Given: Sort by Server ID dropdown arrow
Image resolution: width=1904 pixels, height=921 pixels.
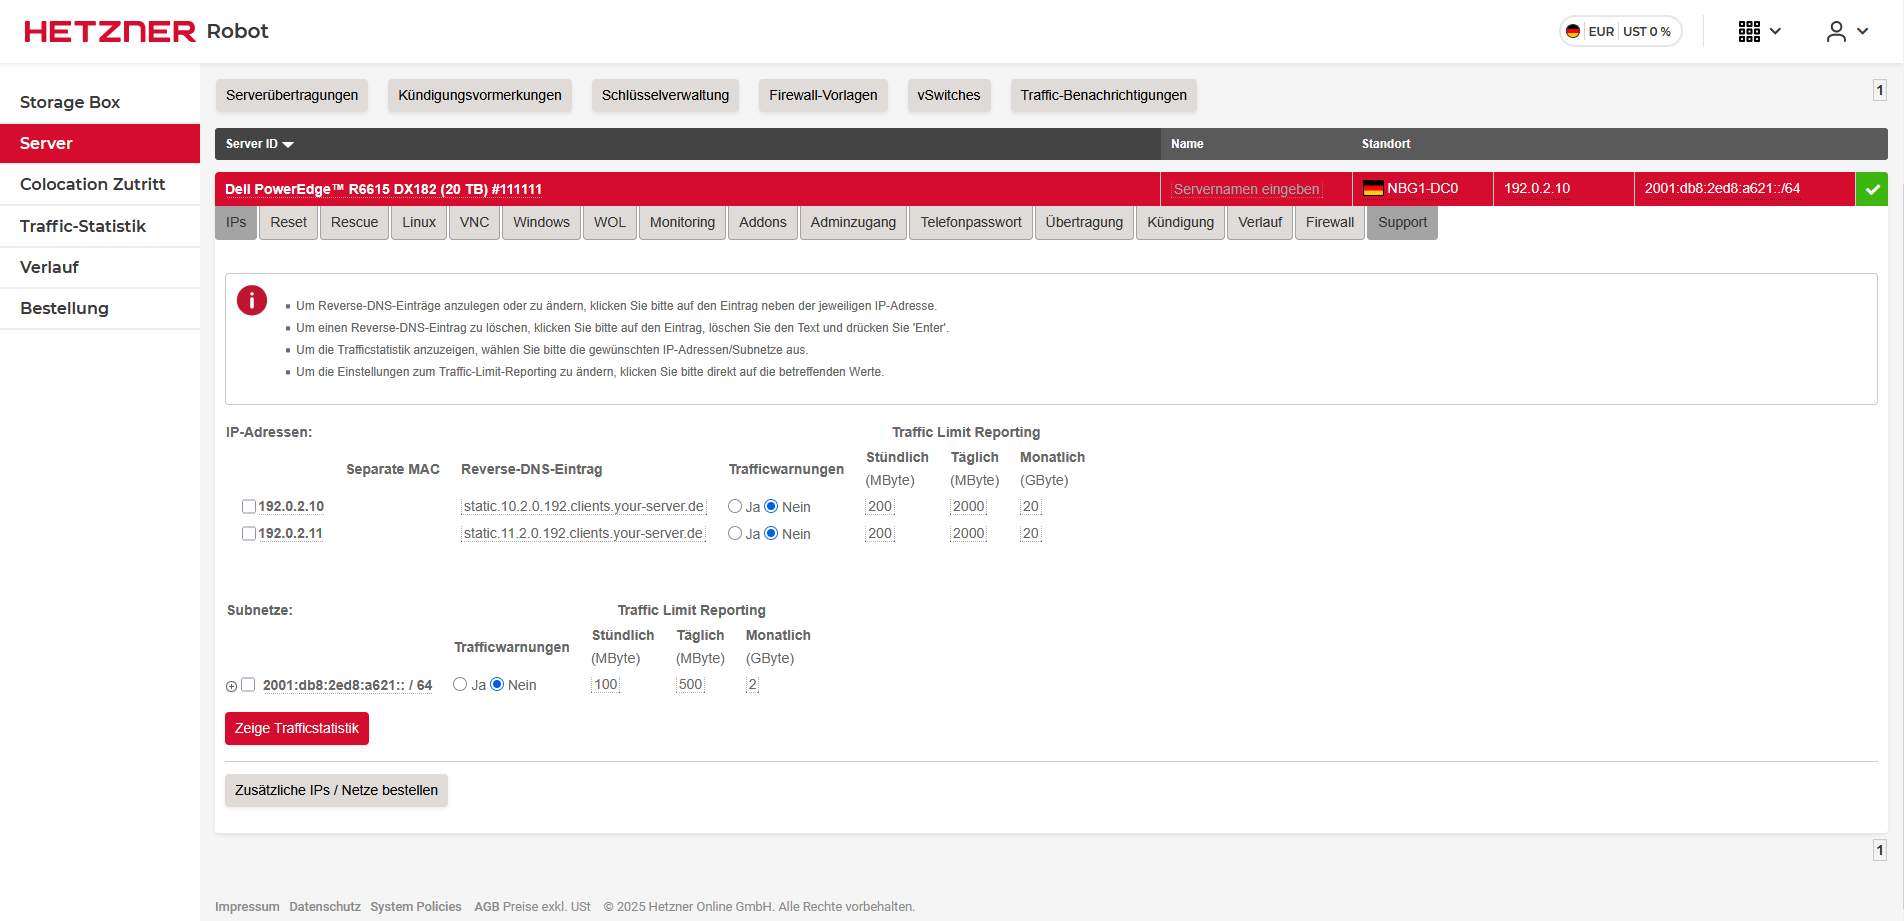Looking at the screenshot, I should coord(288,144).
